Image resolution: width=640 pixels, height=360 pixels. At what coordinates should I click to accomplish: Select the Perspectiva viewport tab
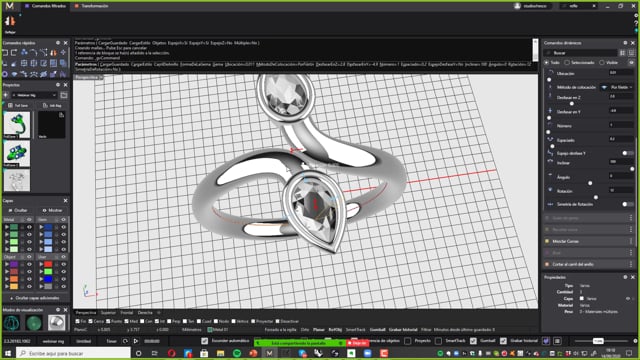86,313
